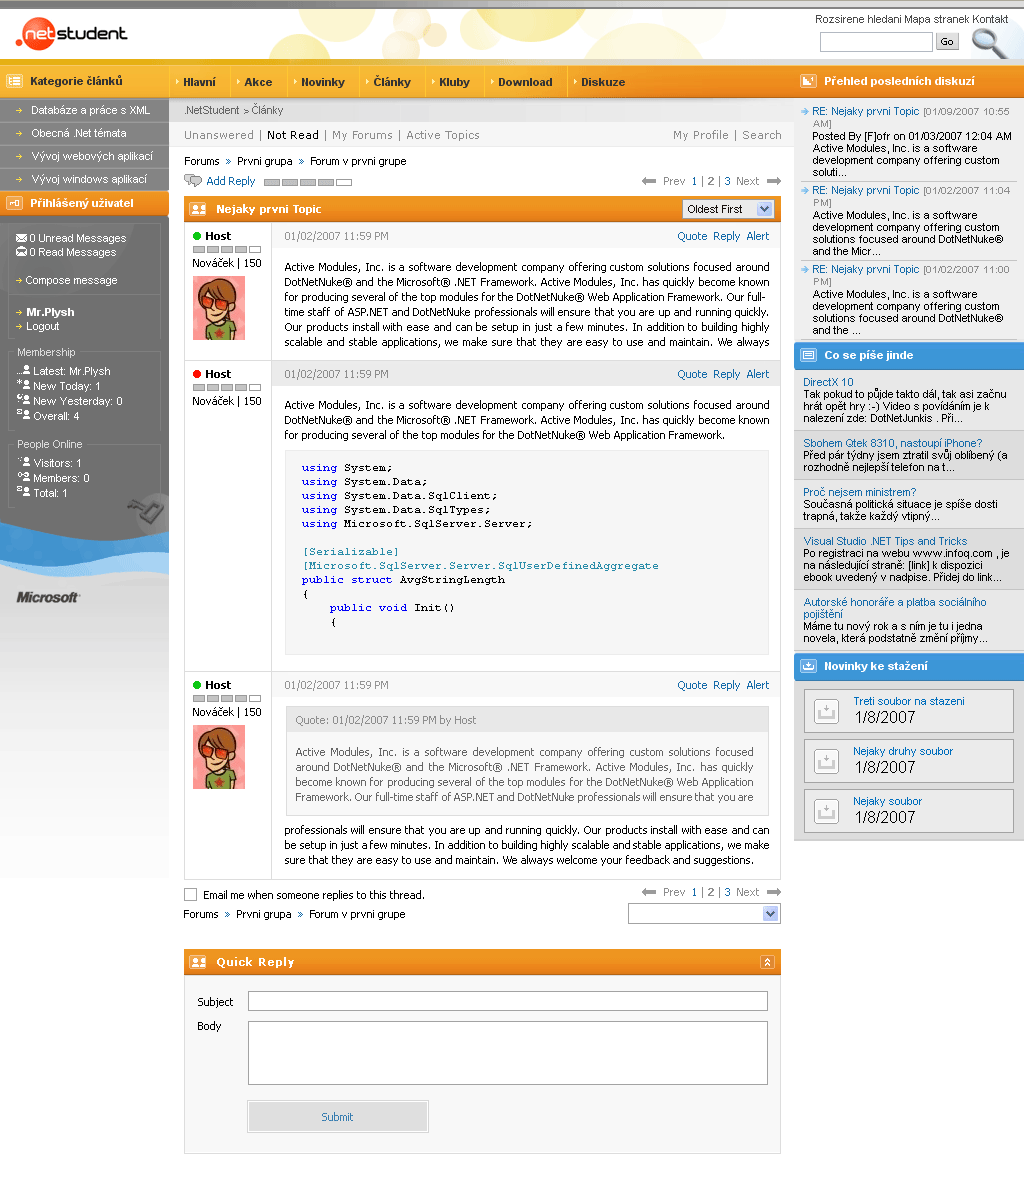The image size is (1024, 1184).
Task: Open the Články menu item
Action: pyautogui.click(x=392, y=82)
